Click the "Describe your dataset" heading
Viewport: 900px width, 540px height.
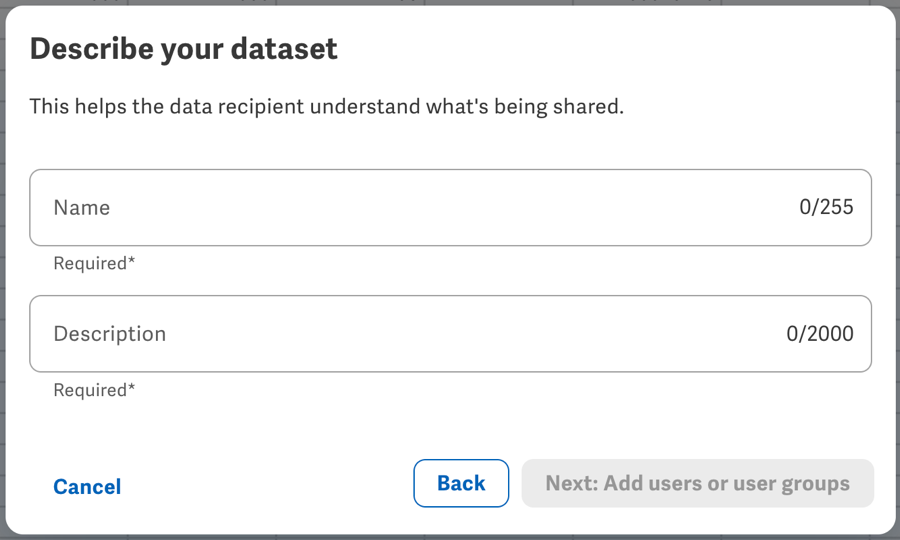pyautogui.click(x=184, y=49)
